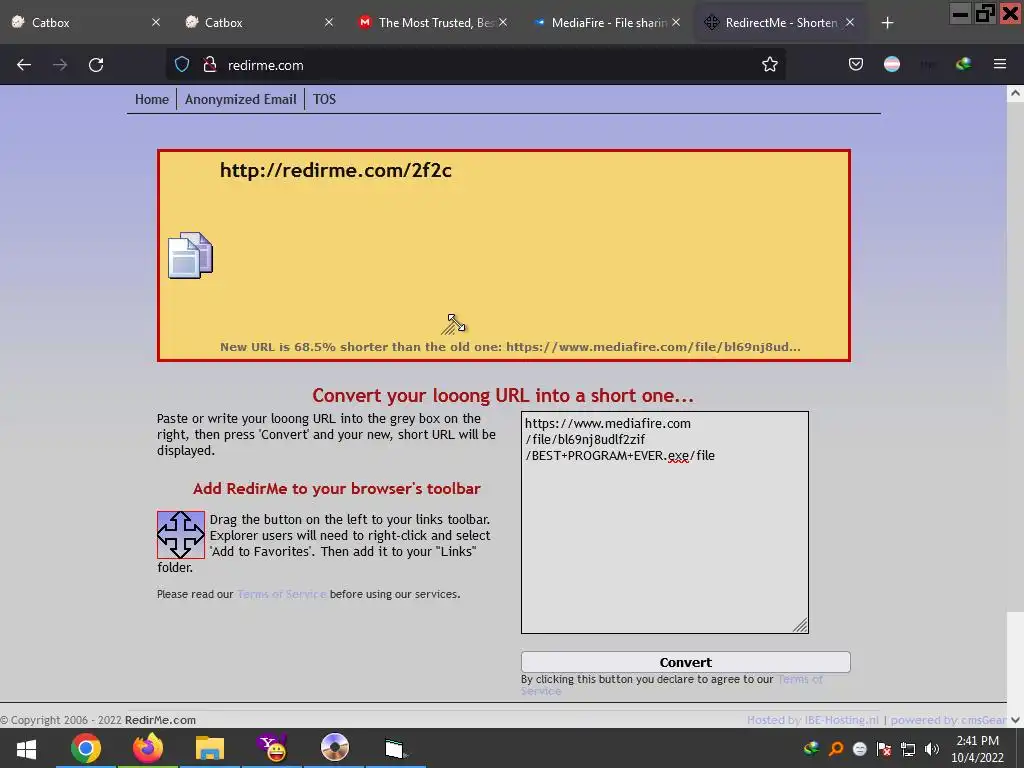The image size is (1024, 768).
Task: Open the Firefox account avatar menu
Action: point(891,64)
